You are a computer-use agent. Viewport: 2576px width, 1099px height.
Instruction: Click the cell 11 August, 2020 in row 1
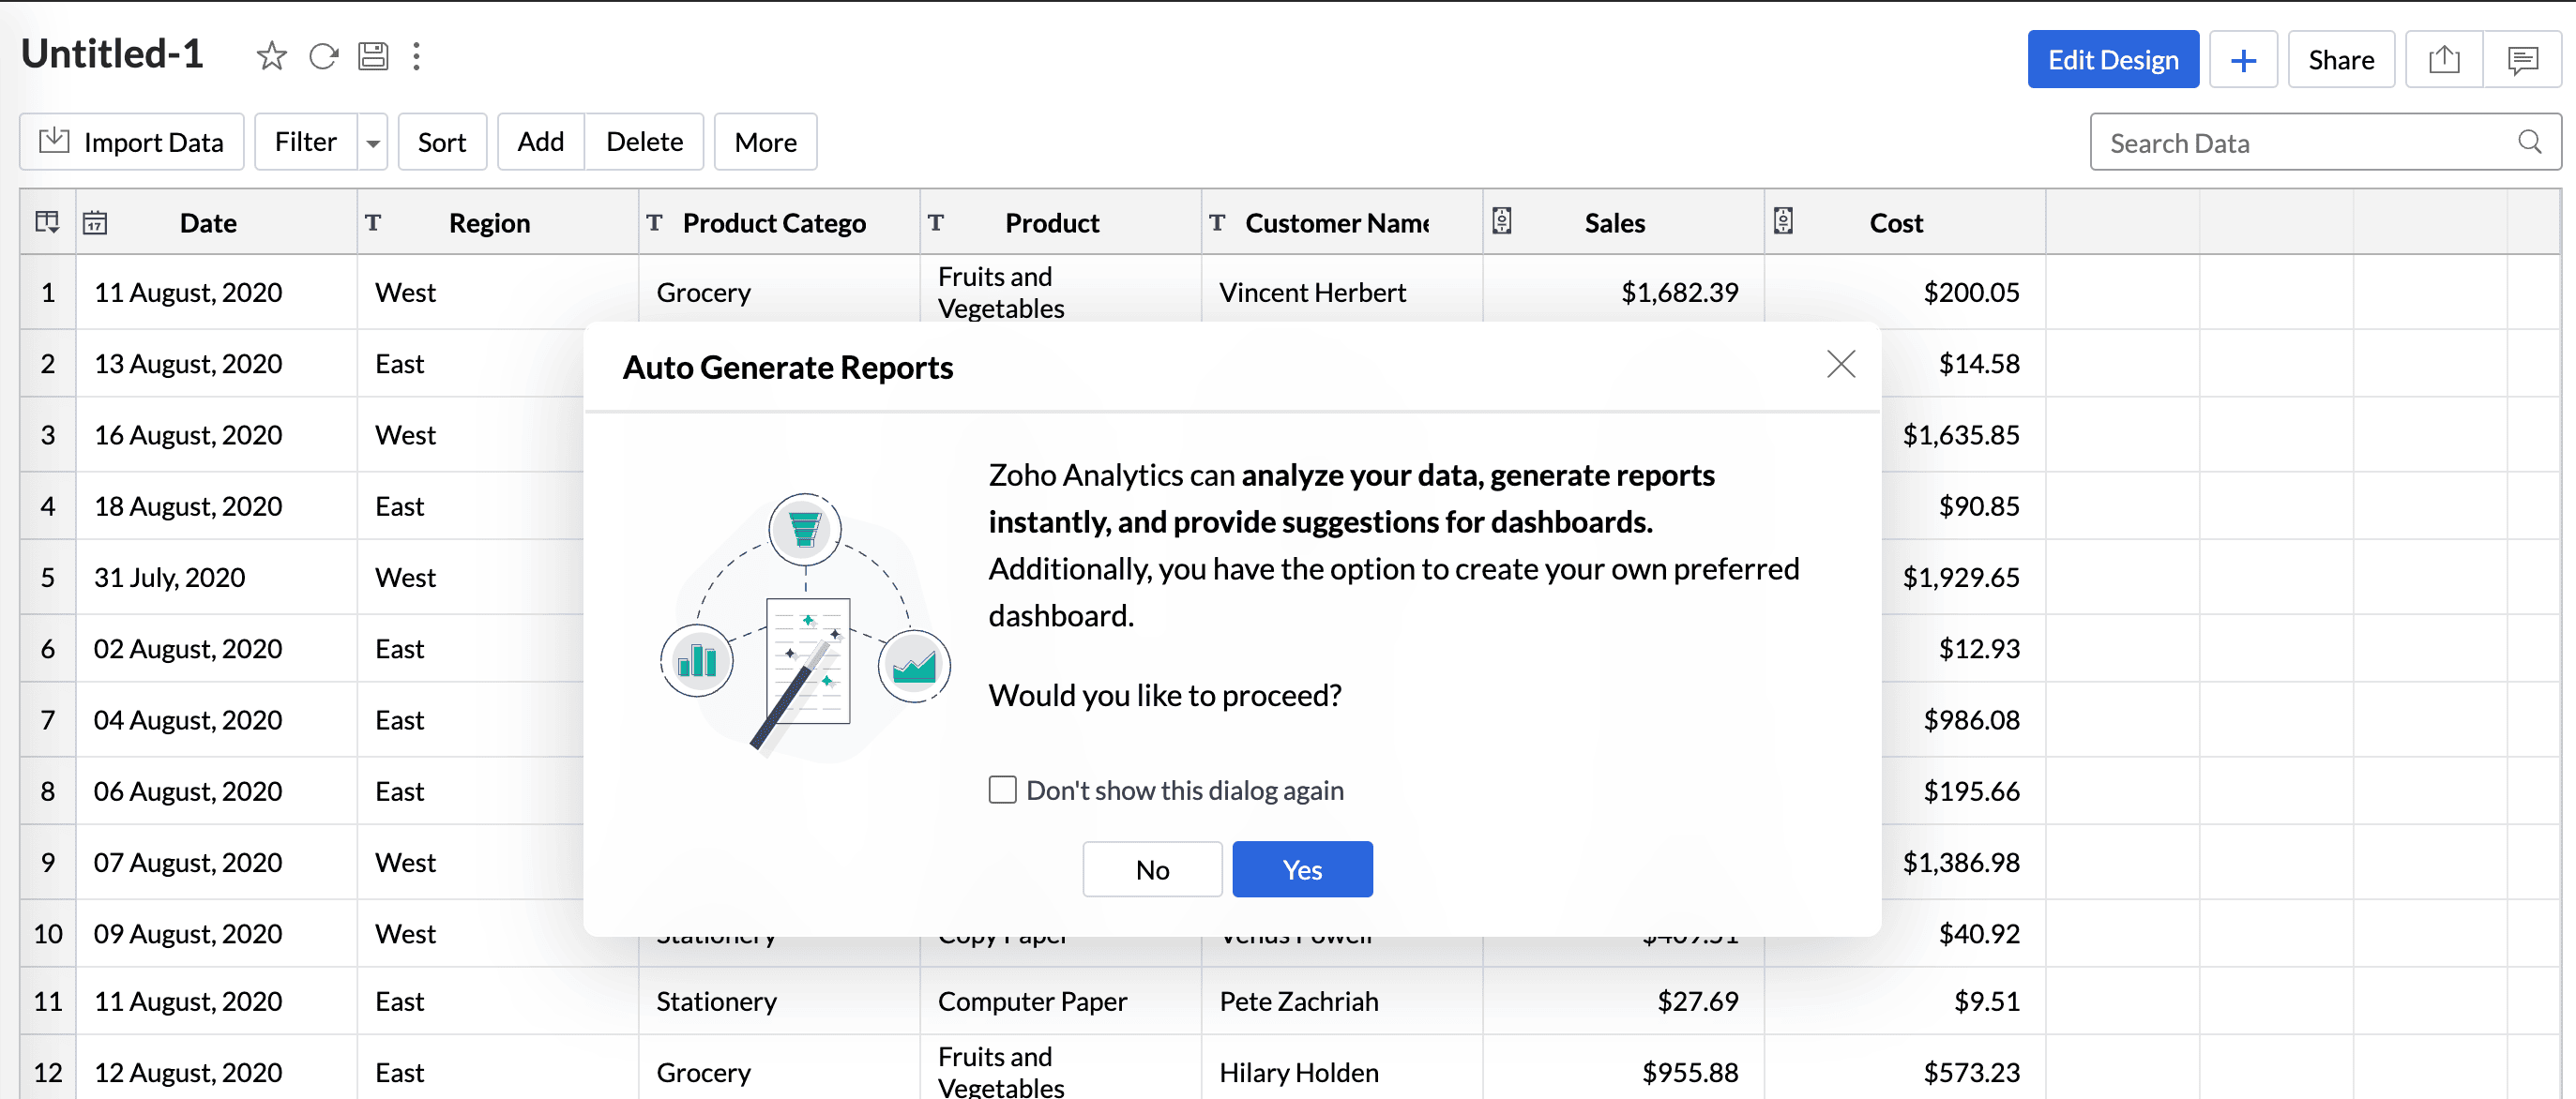point(217,292)
